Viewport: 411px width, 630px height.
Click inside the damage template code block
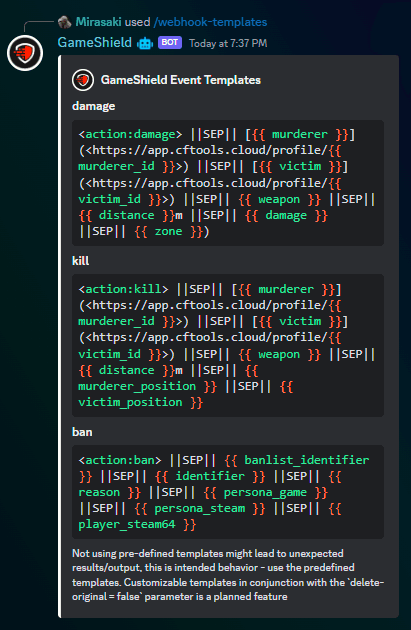coord(228,183)
